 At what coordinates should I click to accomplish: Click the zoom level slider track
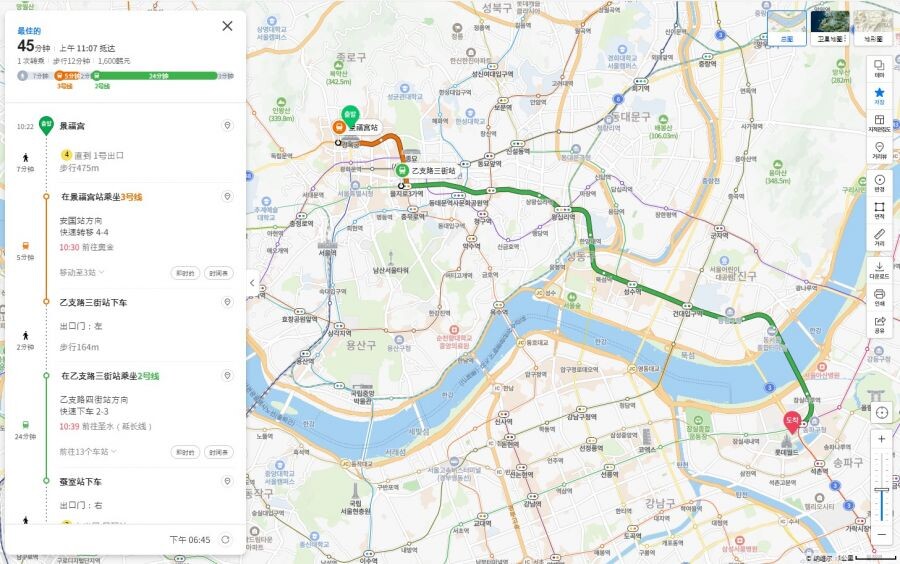click(x=882, y=488)
